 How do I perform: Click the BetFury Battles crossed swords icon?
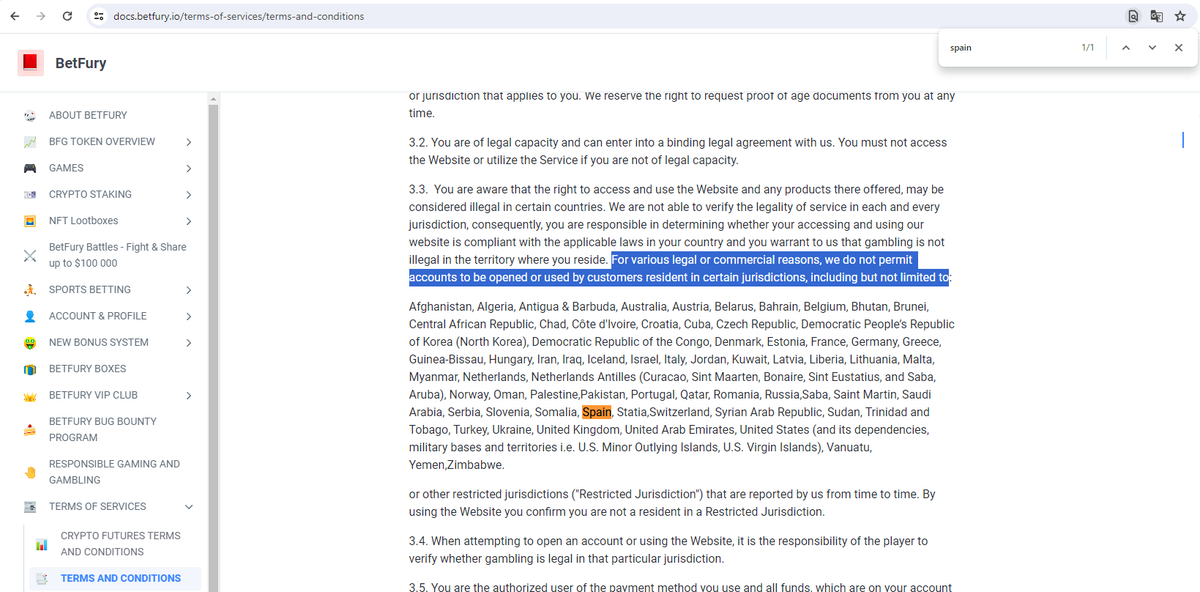click(30, 255)
